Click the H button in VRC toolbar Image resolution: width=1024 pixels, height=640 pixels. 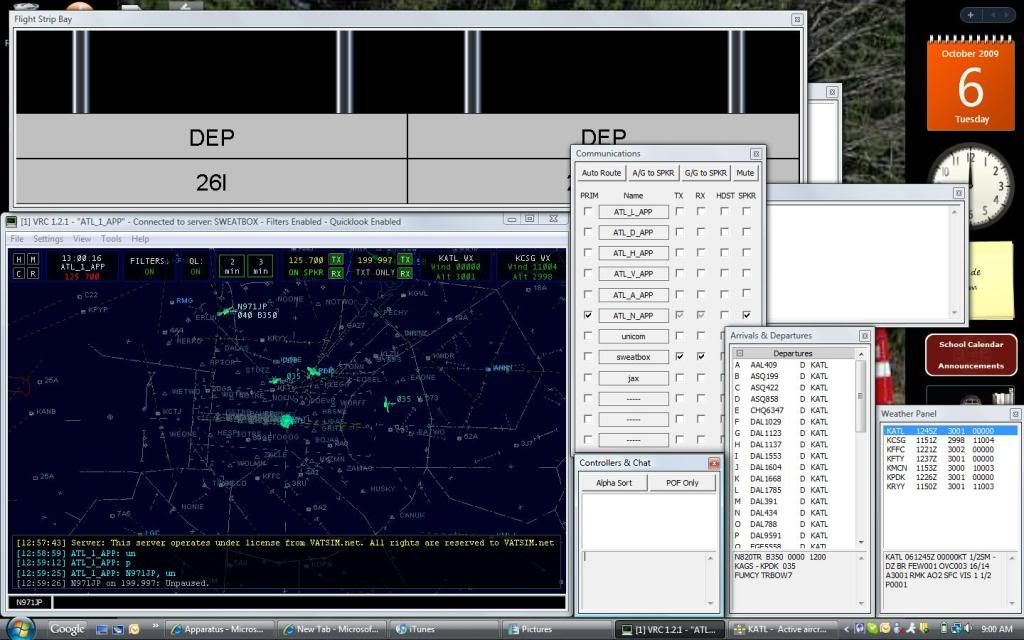(x=19, y=259)
